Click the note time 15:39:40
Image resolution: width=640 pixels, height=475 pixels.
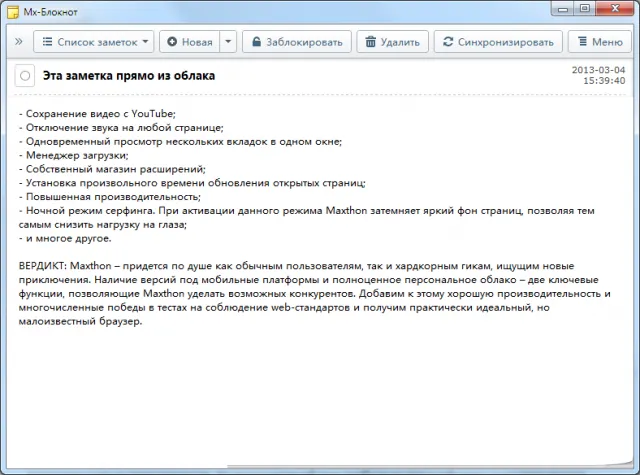[604, 80]
